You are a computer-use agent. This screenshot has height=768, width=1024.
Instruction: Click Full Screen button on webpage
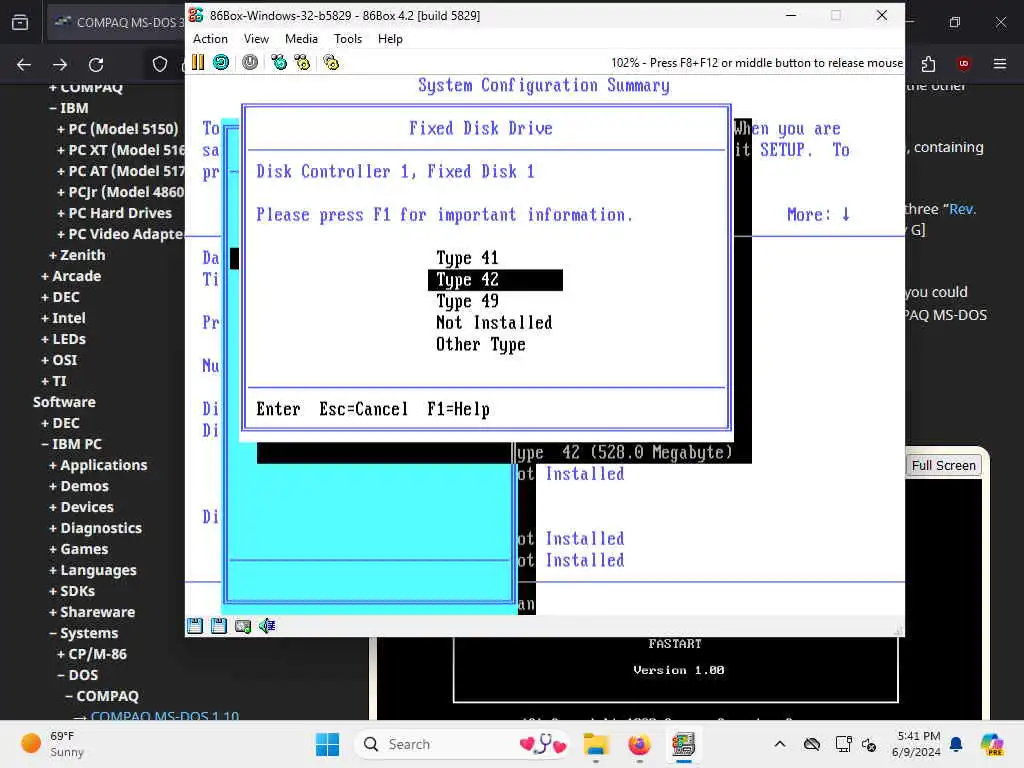(944, 465)
